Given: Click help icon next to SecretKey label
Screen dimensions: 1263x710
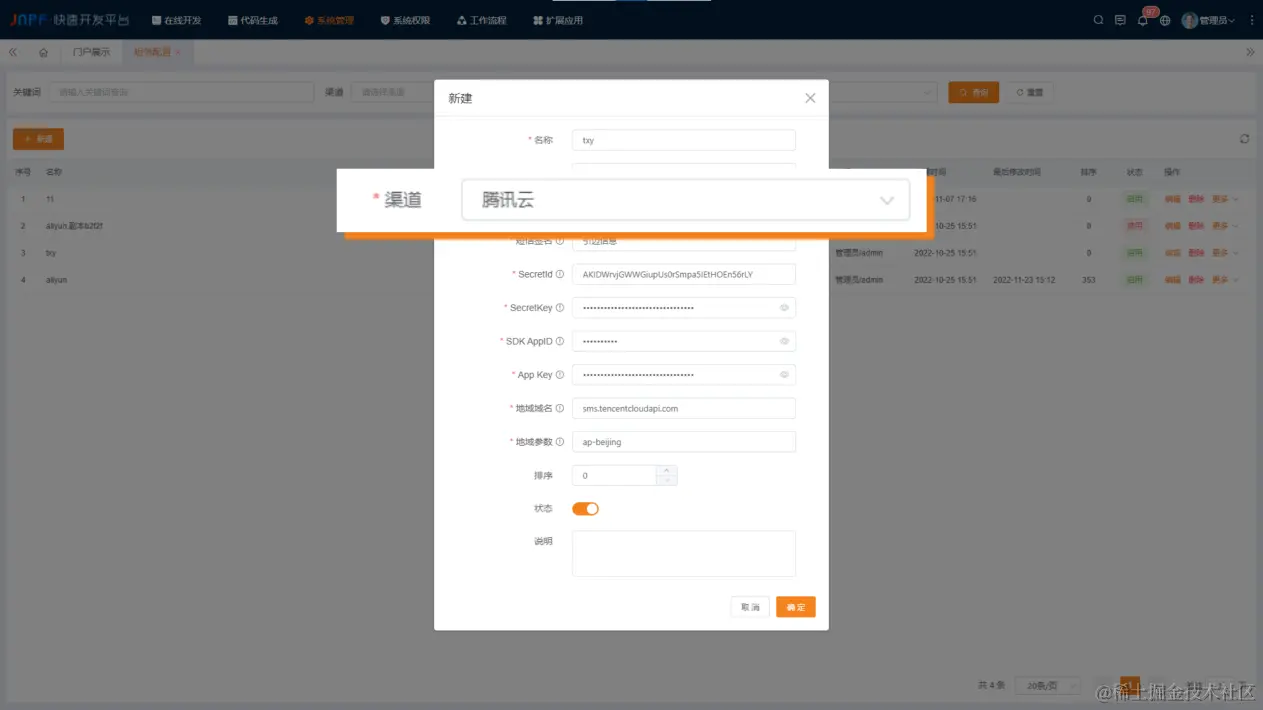Looking at the screenshot, I should [560, 308].
